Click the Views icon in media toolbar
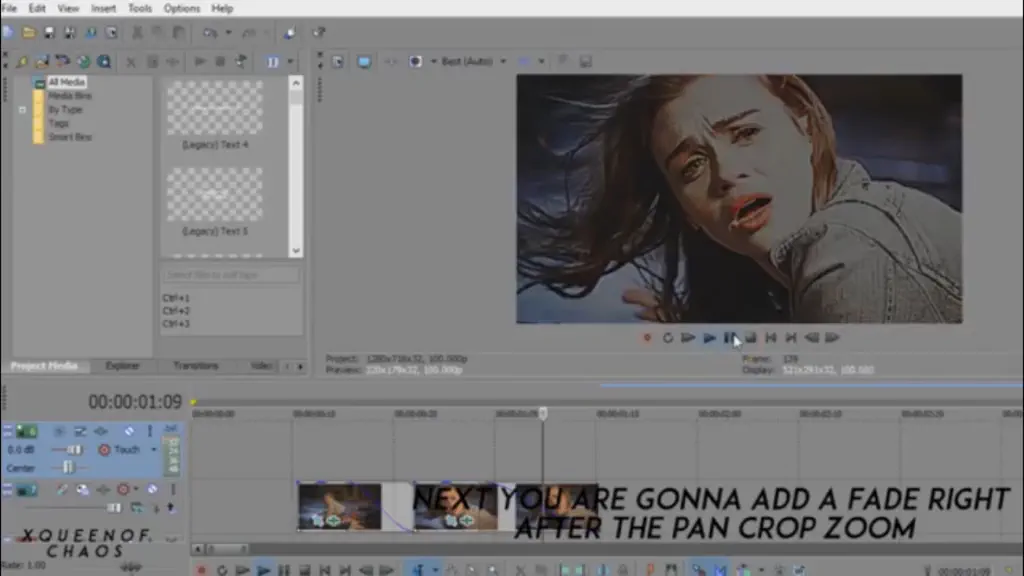Image resolution: width=1024 pixels, height=576 pixels. coord(273,62)
